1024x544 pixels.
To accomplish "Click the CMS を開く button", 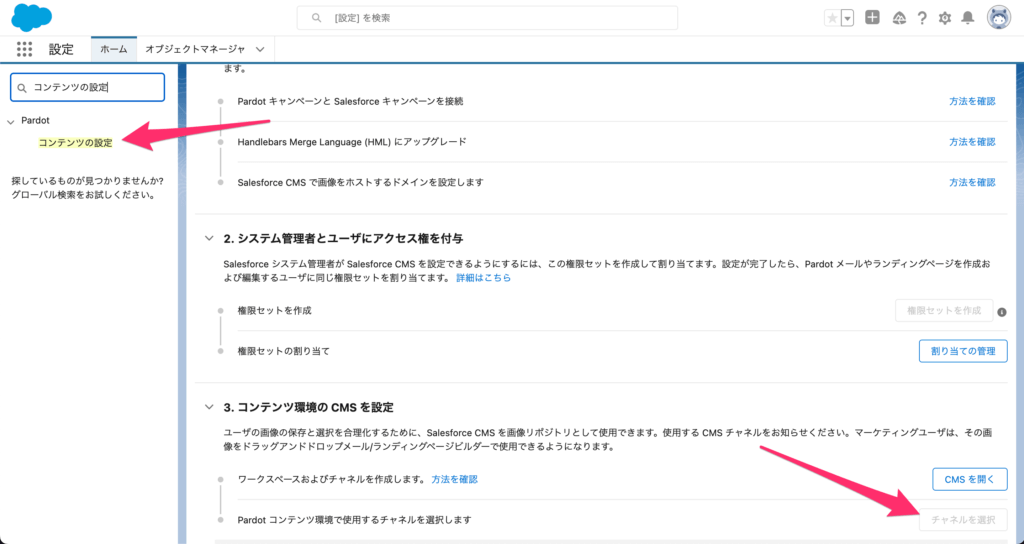I will point(969,479).
